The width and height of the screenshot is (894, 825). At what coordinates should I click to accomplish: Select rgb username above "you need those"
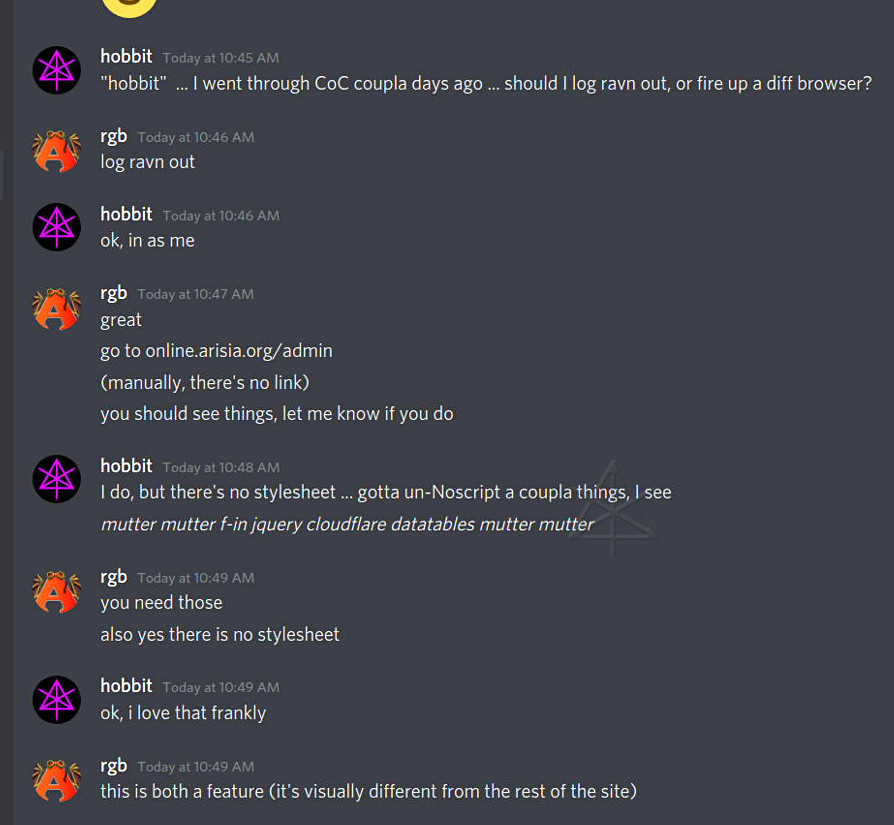pos(113,576)
